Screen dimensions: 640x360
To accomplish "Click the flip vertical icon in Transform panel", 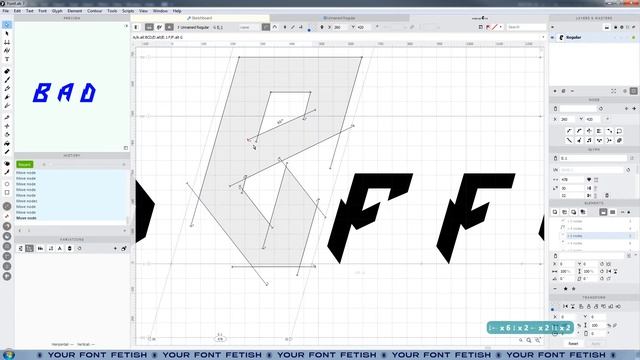I will 573,306.
